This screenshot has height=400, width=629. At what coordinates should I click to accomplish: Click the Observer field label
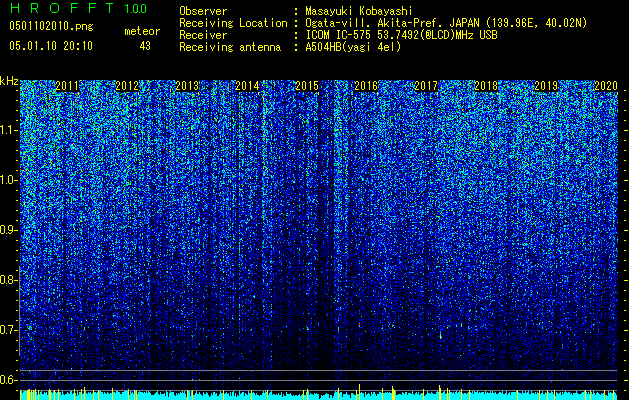pyautogui.click(x=203, y=11)
